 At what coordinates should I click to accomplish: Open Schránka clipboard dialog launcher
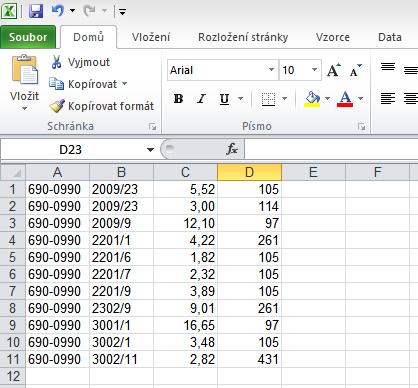(x=153, y=126)
